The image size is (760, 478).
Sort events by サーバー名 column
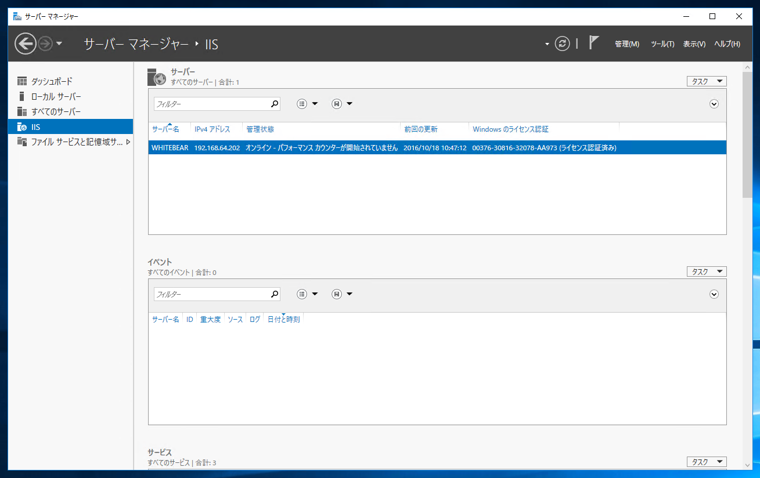pos(165,319)
